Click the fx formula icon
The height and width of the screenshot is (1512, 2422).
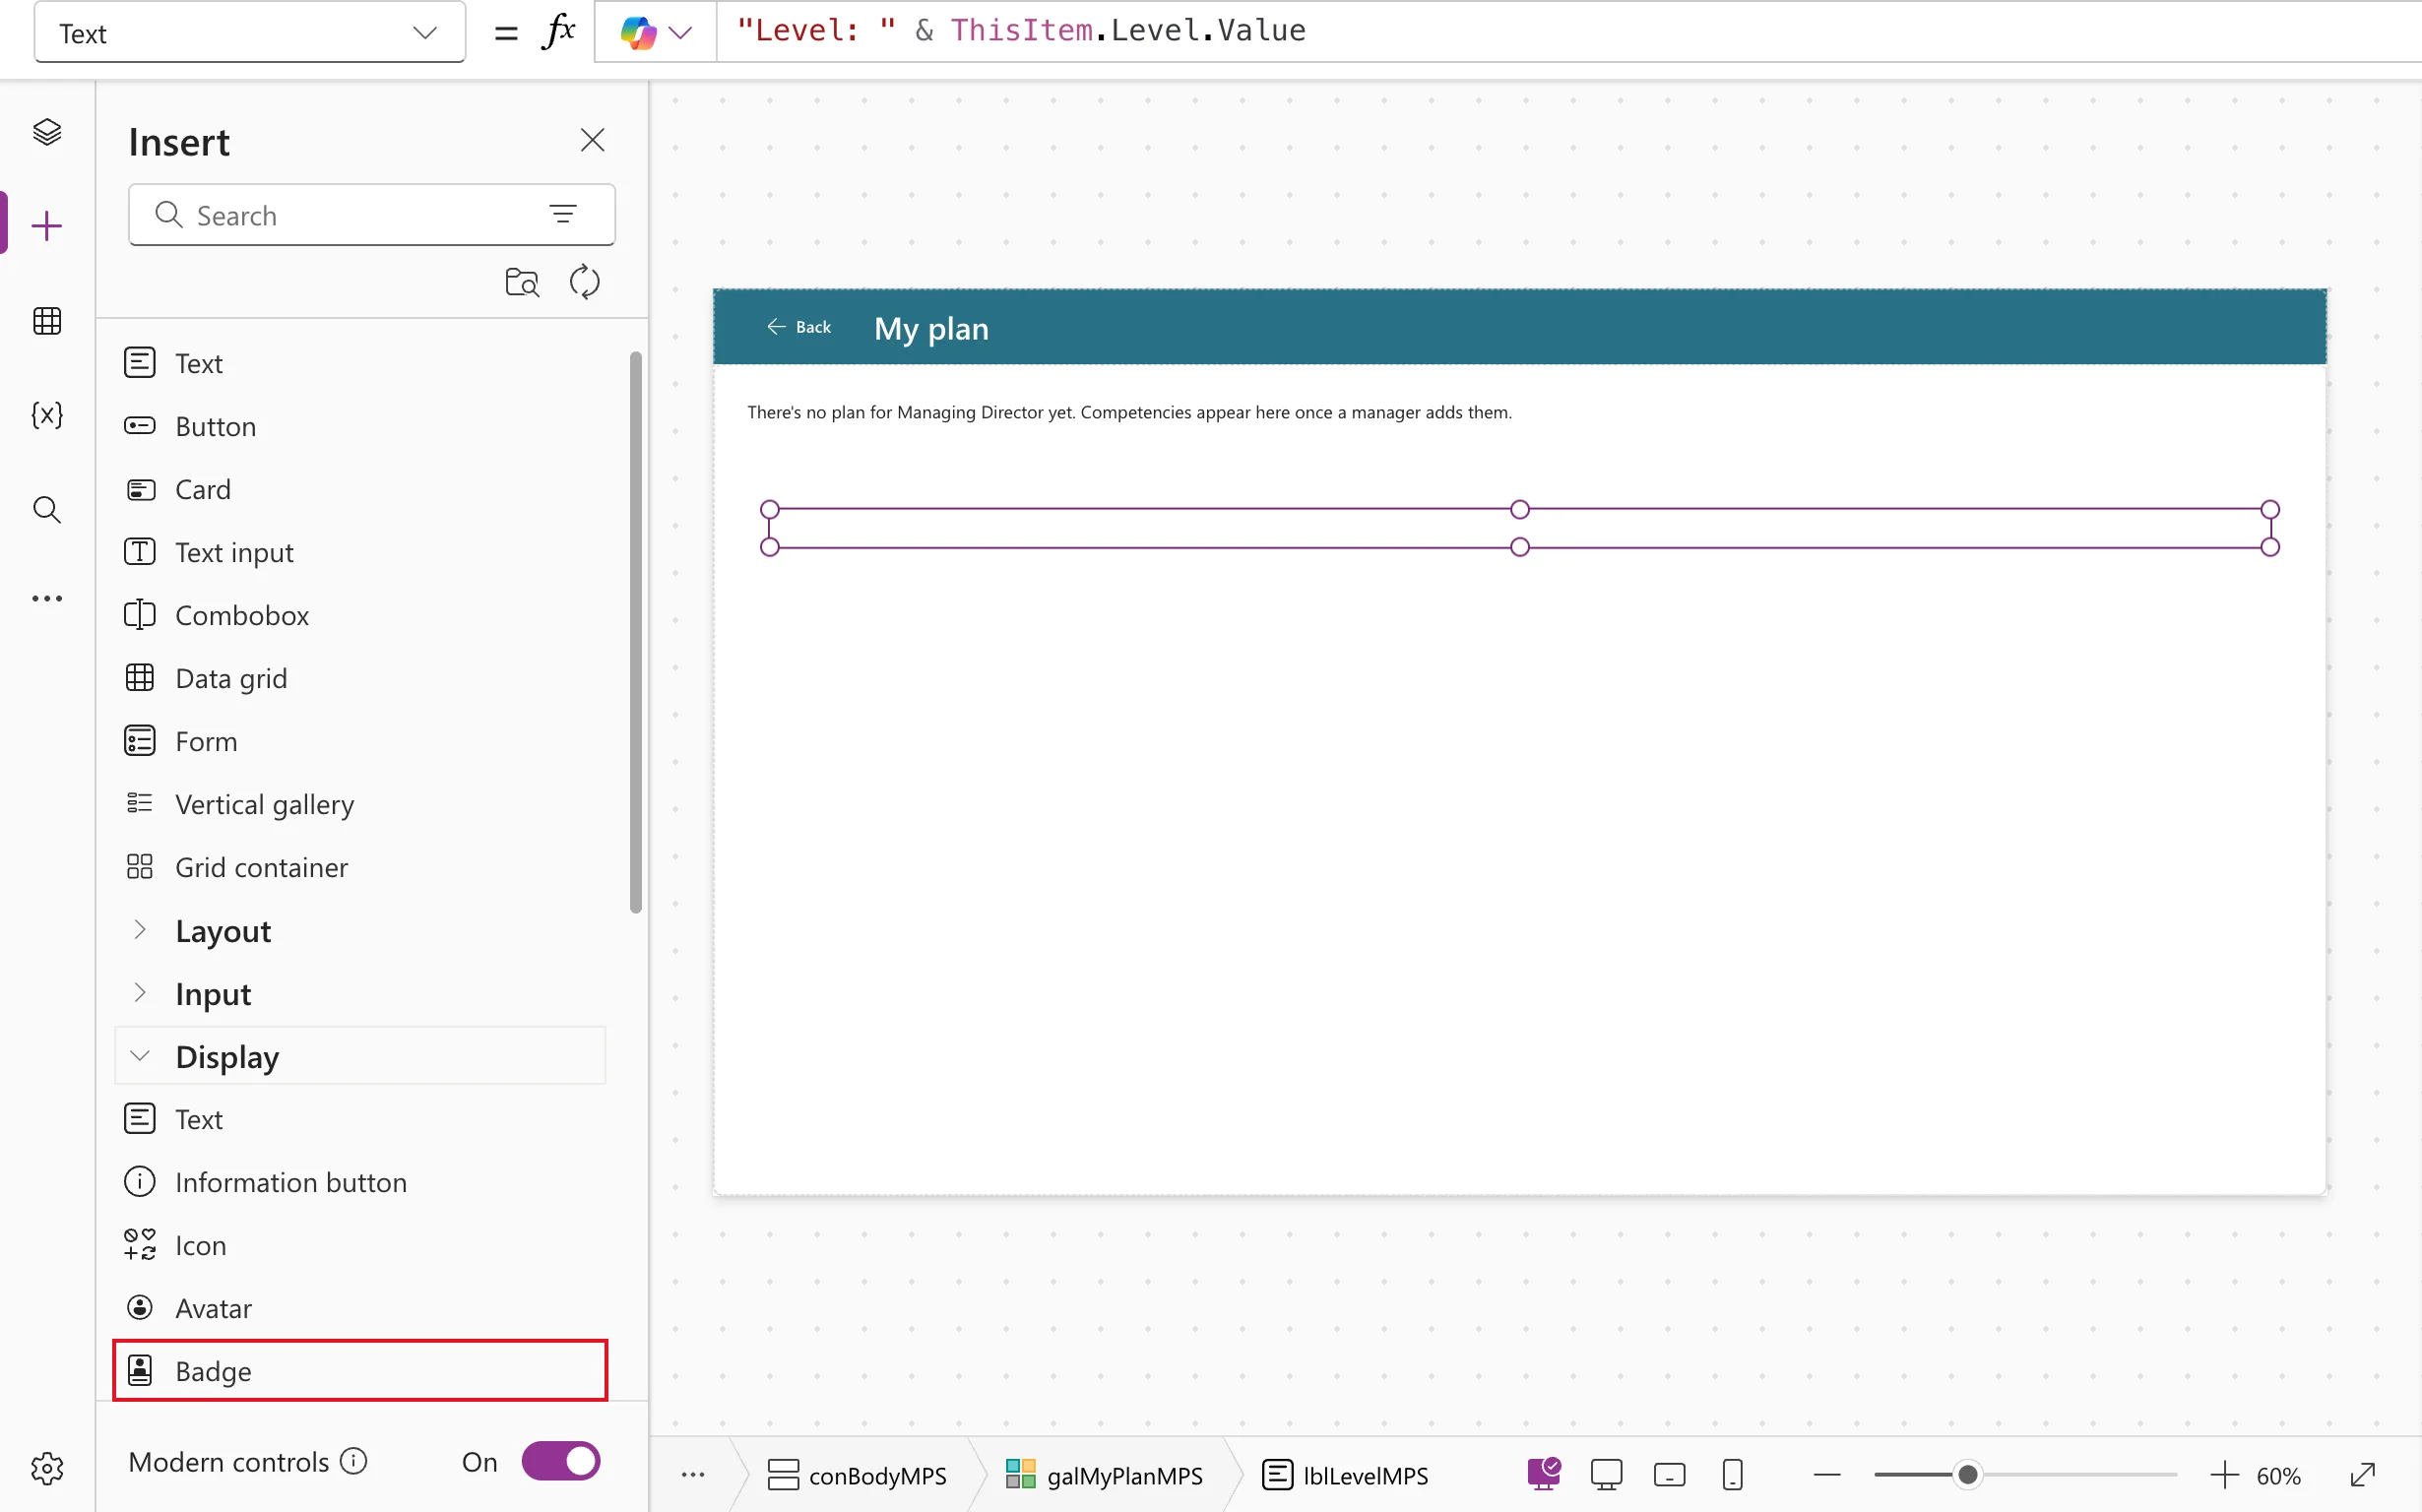558,31
